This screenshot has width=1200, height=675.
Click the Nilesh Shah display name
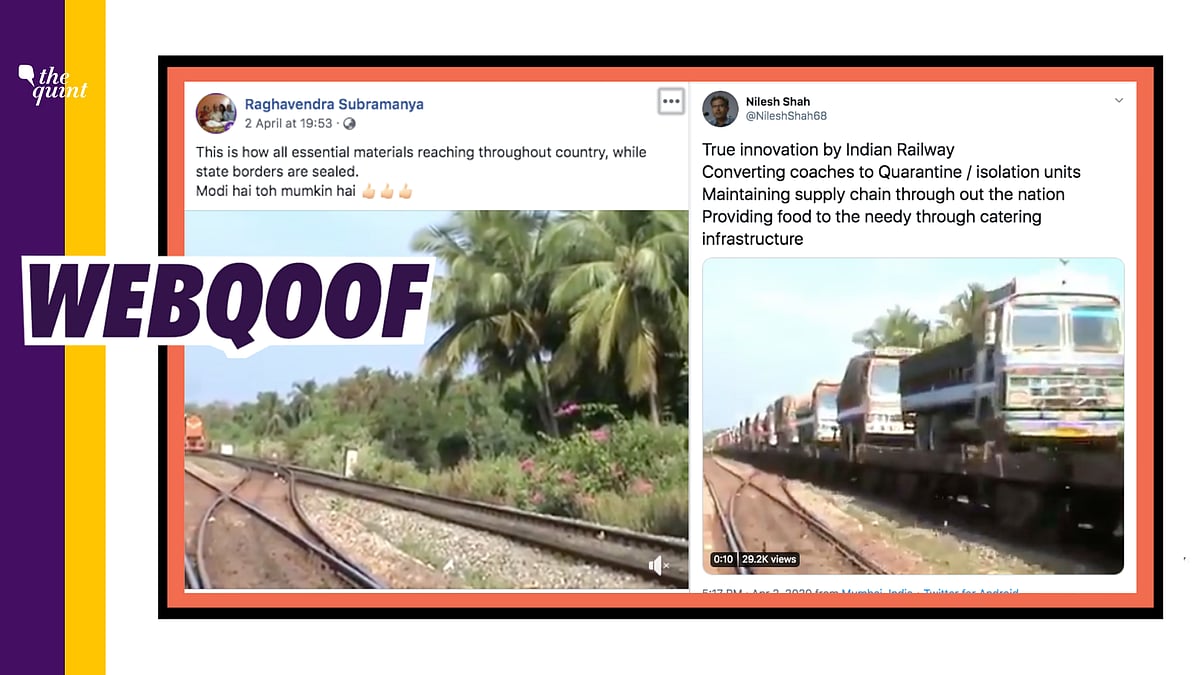(778, 101)
